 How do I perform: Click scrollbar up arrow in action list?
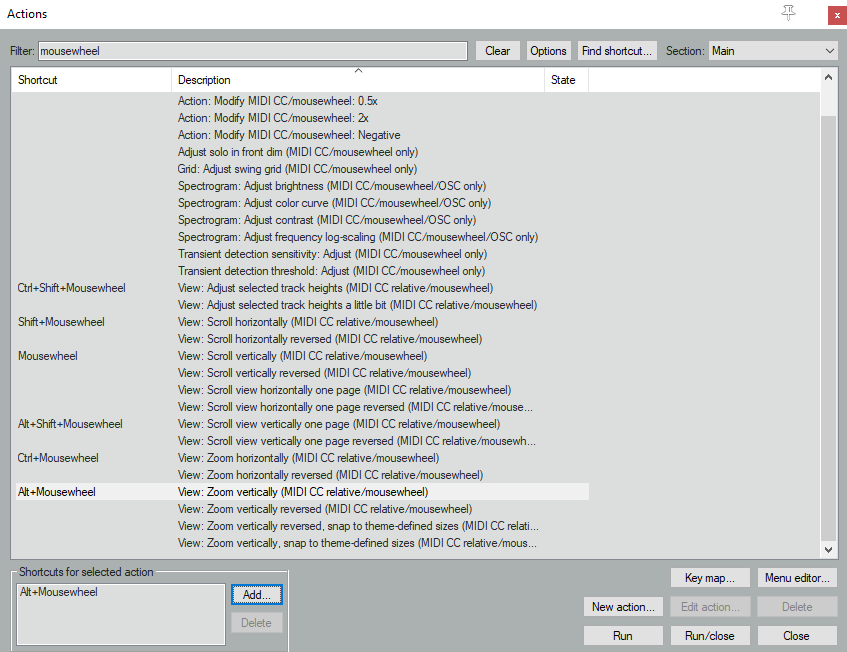pyautogui.click(x=828, y=77)
